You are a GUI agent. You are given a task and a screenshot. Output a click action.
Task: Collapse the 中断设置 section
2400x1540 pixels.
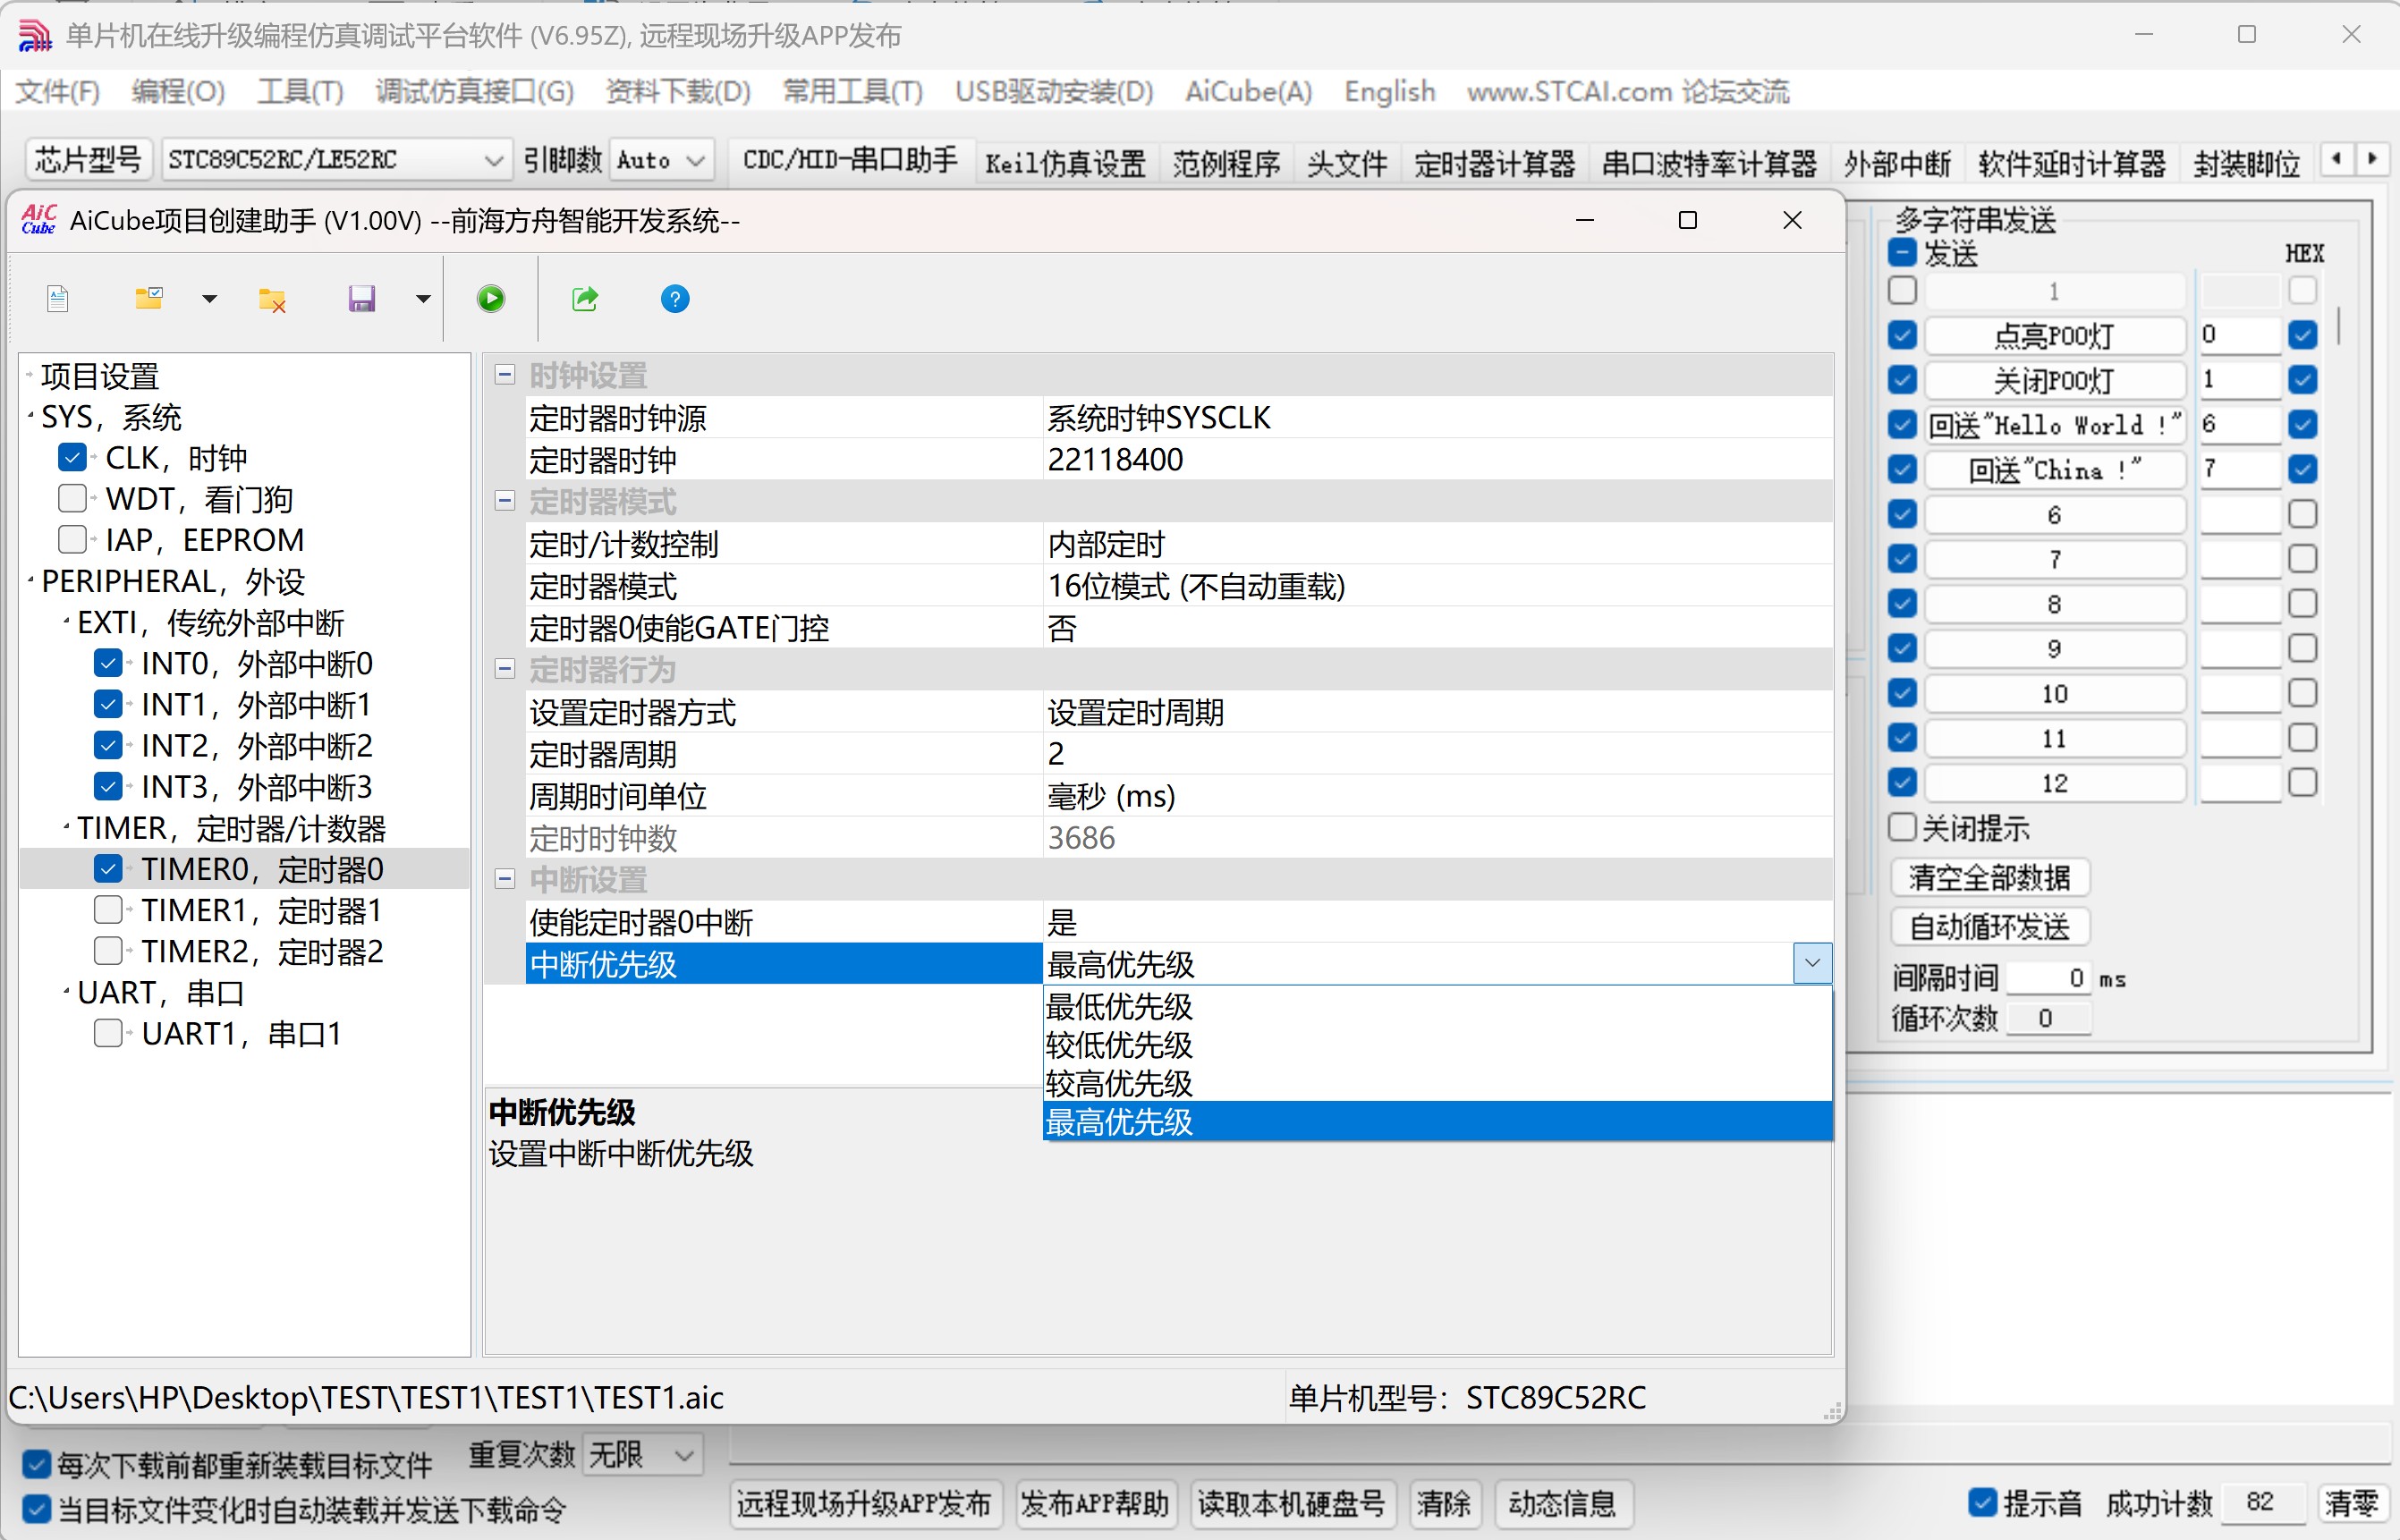click(505, 879)
